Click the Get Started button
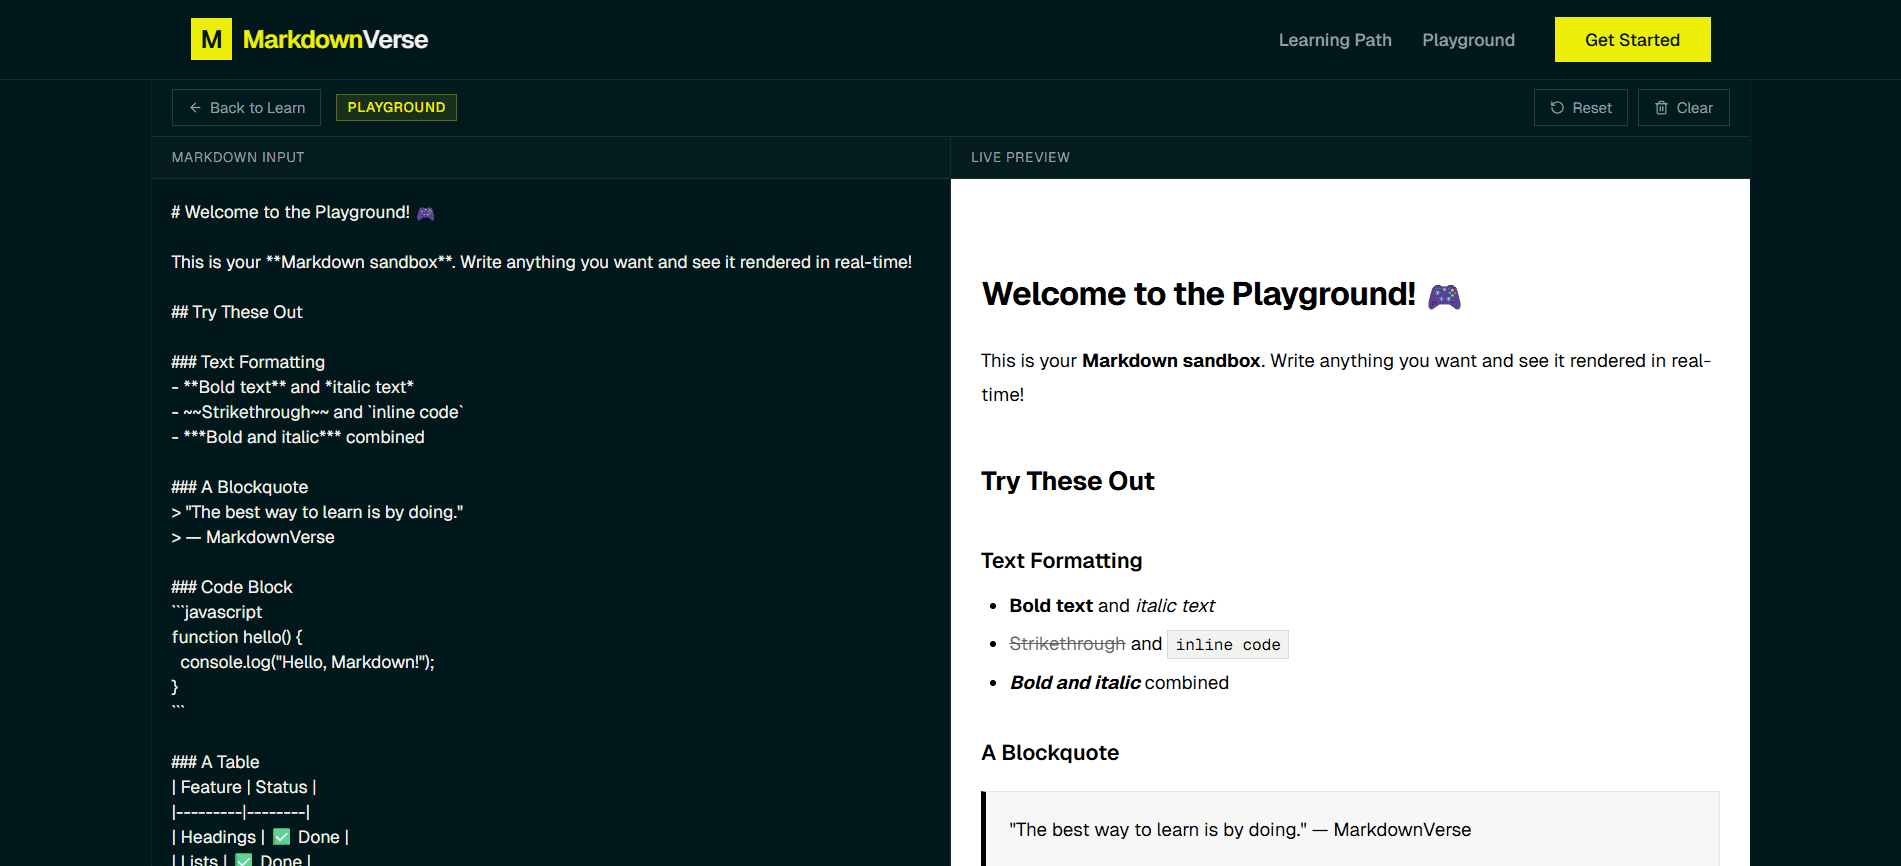The height and width of the screenshot is (866, 1901). (1632, 40)
